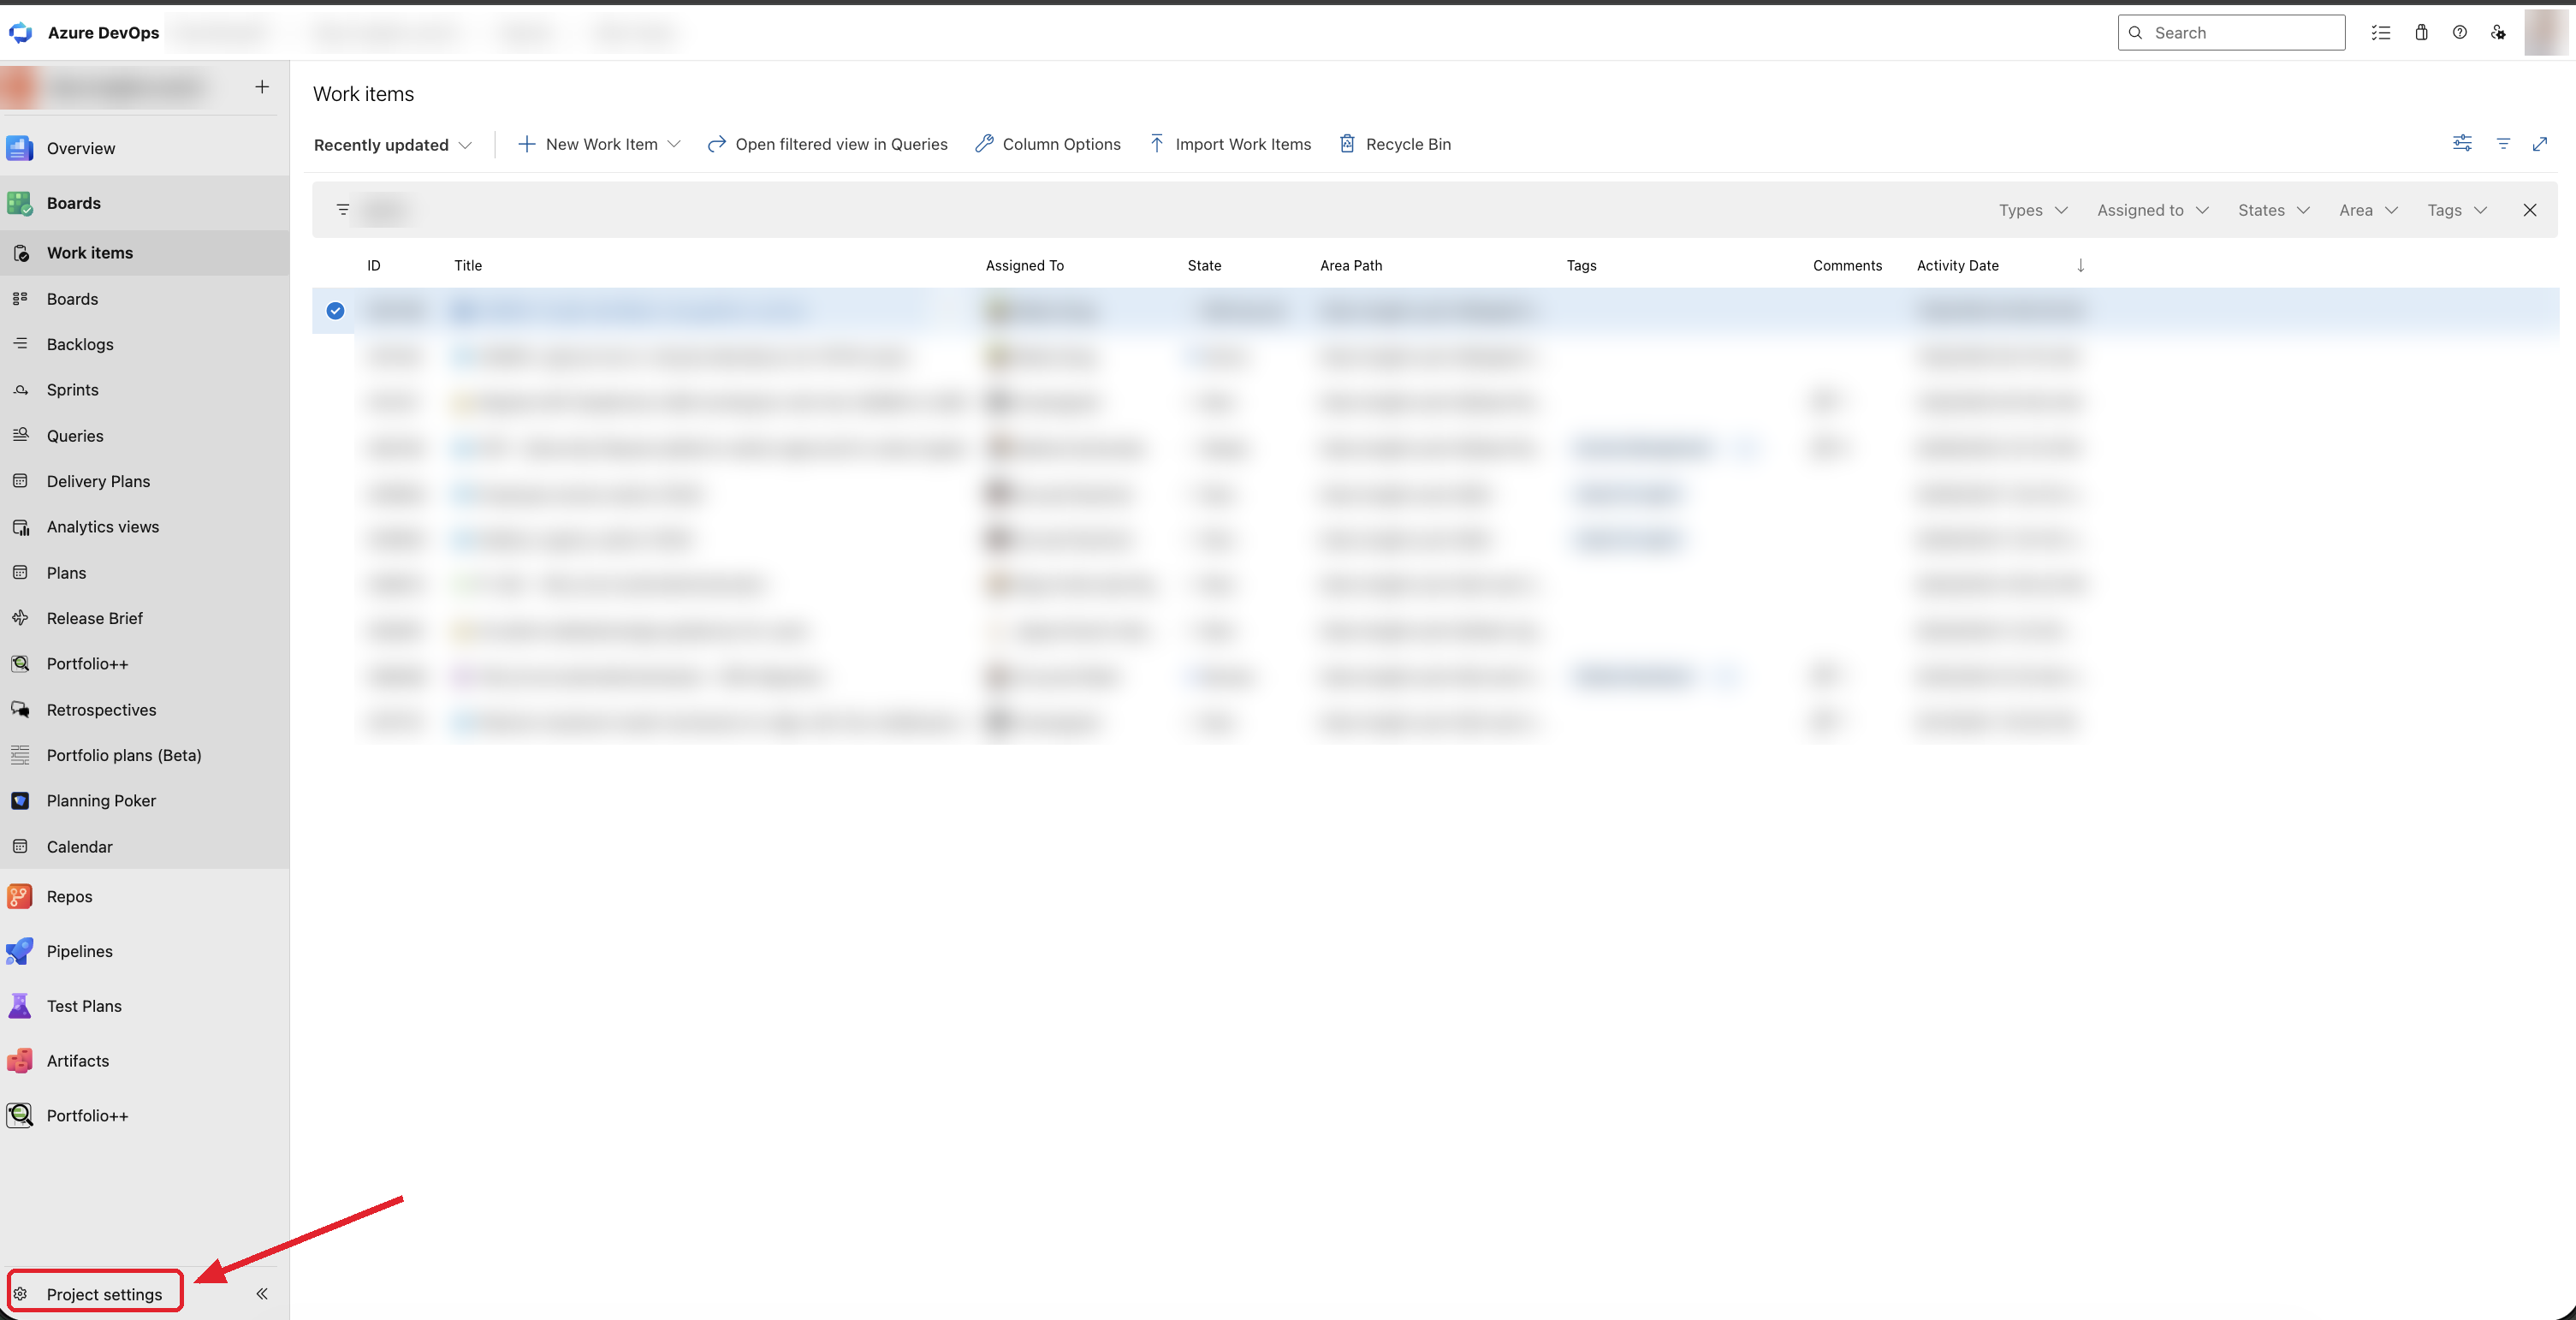Open the help question mark icon
The height and width of the screenshot is (1320, 2576).
point(2460,33)
